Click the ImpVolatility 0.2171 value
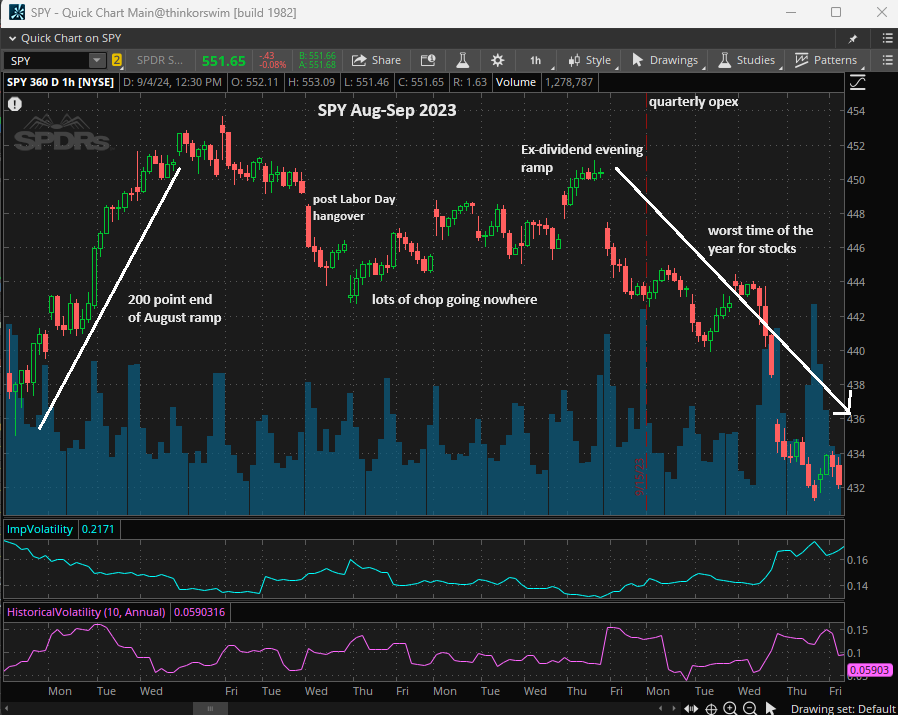The height and width of the screenshot is (715, 898). click(x=98, y=529)
